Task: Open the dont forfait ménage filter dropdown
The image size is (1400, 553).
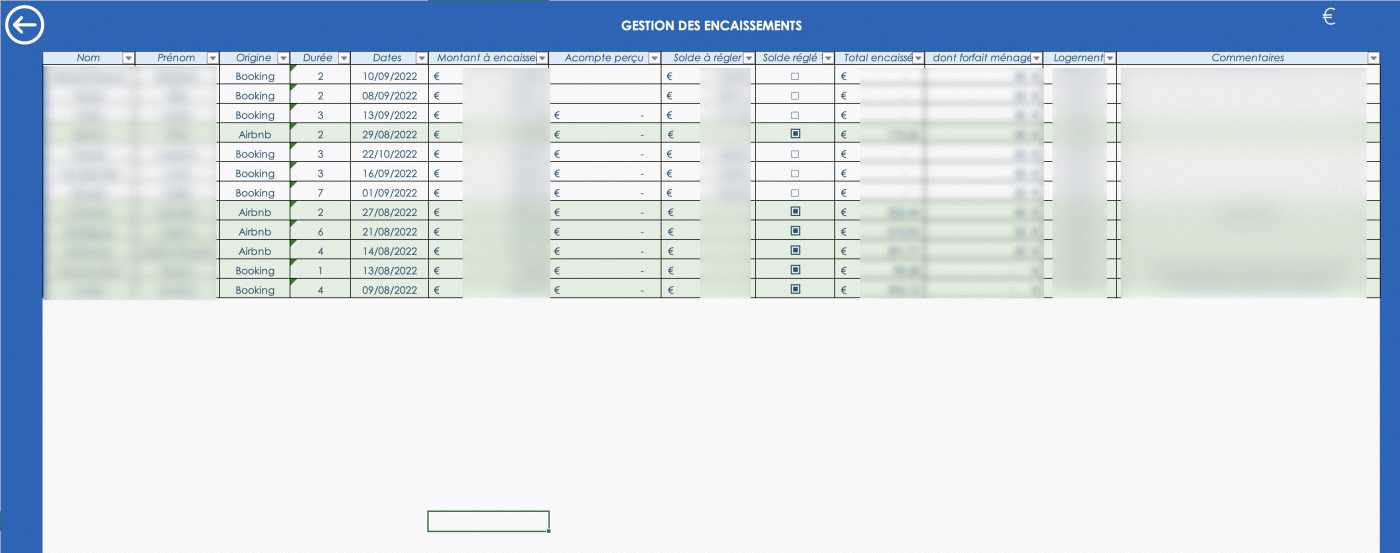Action: 1037,58
